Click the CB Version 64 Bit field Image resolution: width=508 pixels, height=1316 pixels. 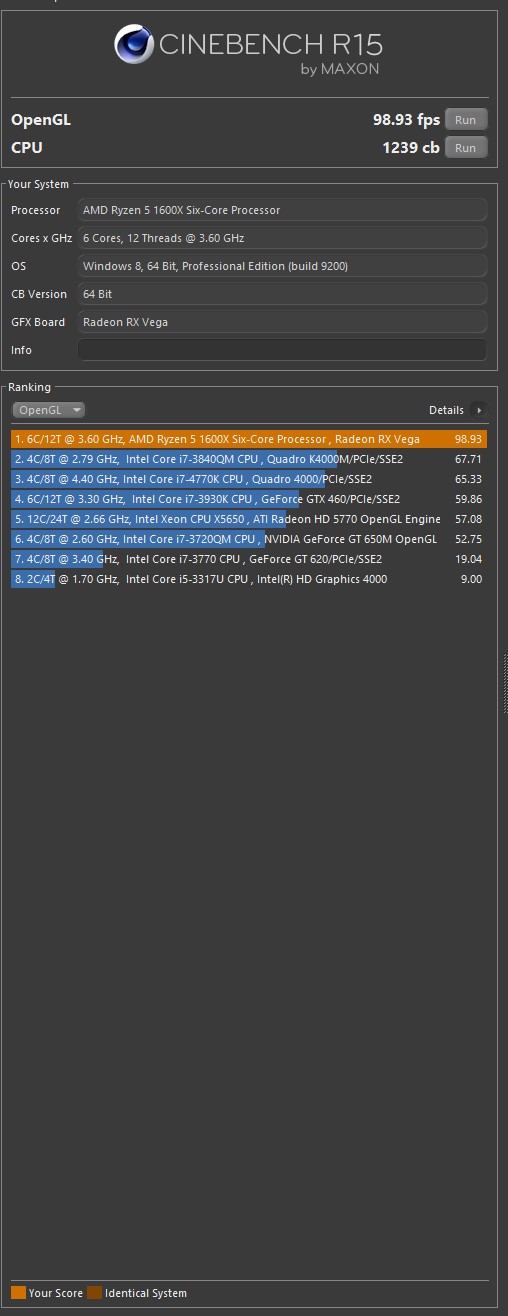coord(282,294)
